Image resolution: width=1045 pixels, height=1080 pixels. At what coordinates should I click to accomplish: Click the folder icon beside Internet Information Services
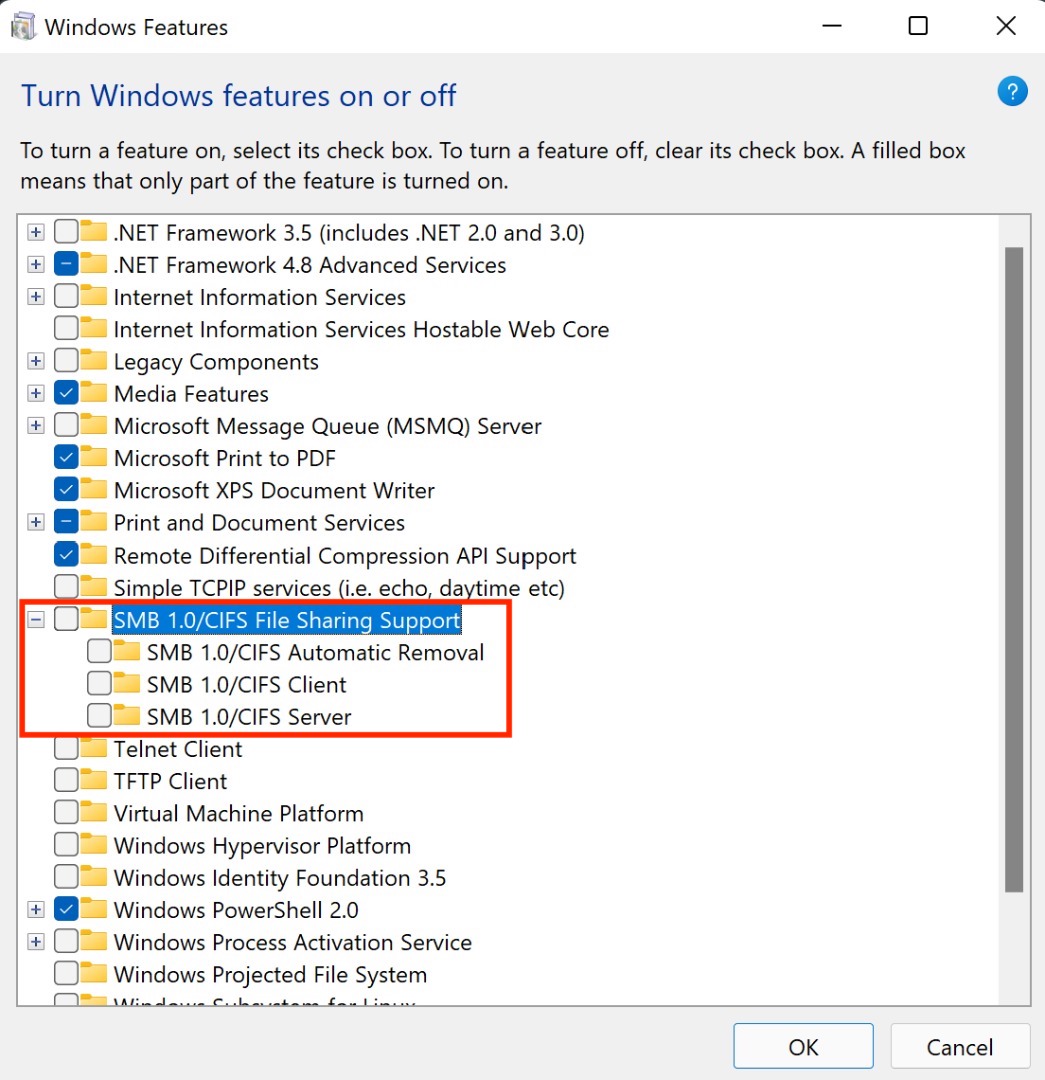[x=94, y=297]
